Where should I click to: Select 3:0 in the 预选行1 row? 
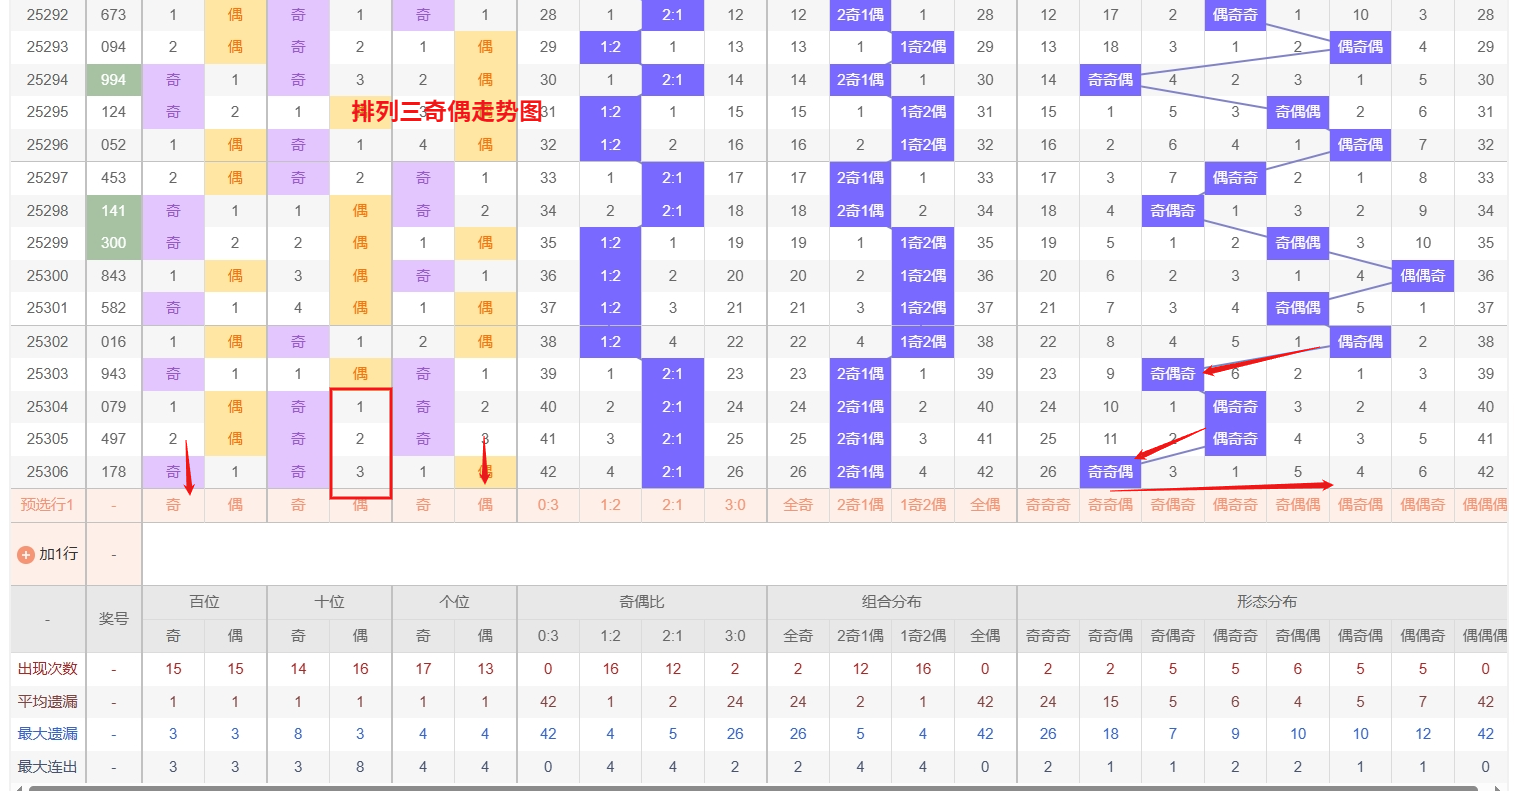(735, 505)
